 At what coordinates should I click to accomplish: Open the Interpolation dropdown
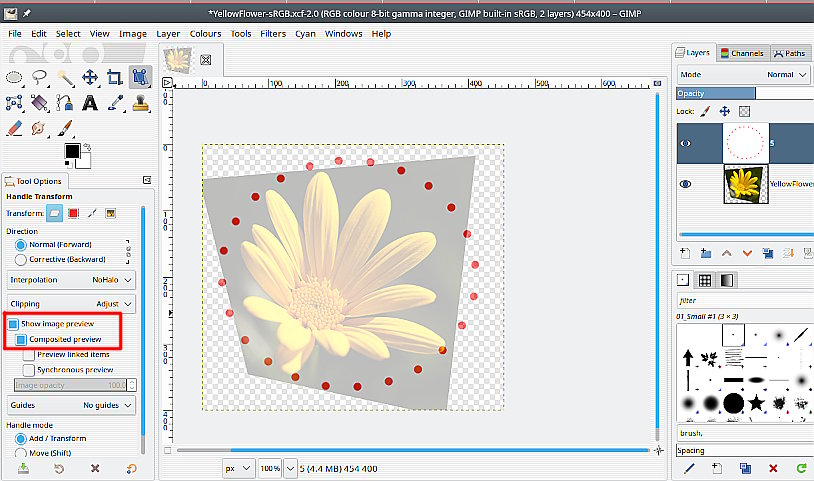[71, 280]
